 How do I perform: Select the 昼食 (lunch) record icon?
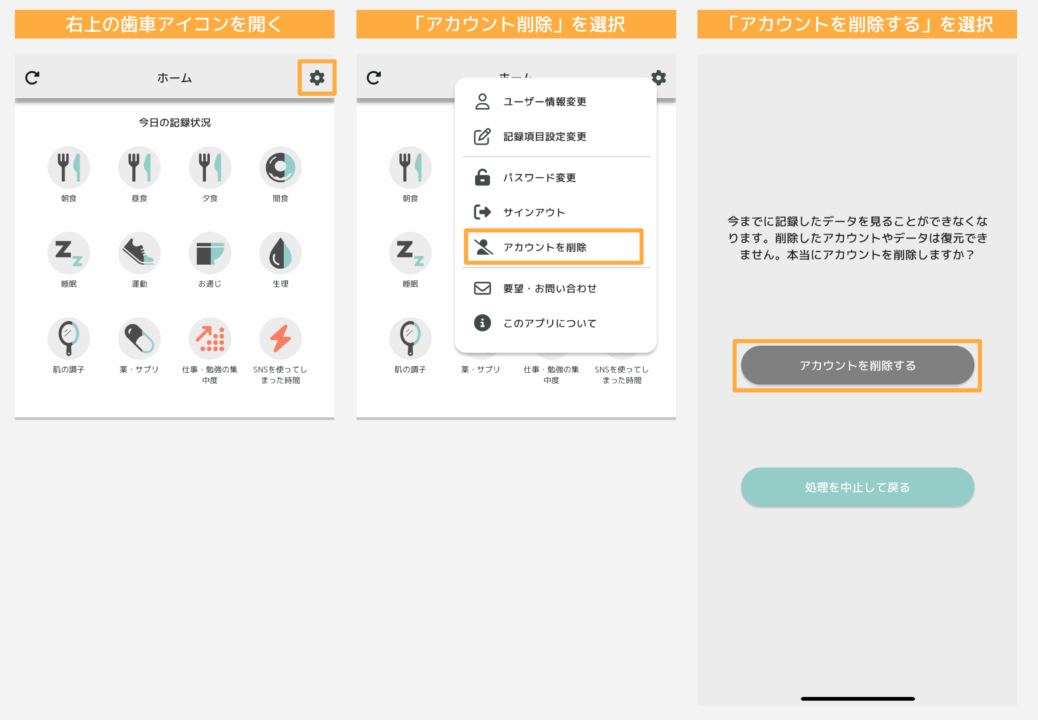click(x=139, y=168)
